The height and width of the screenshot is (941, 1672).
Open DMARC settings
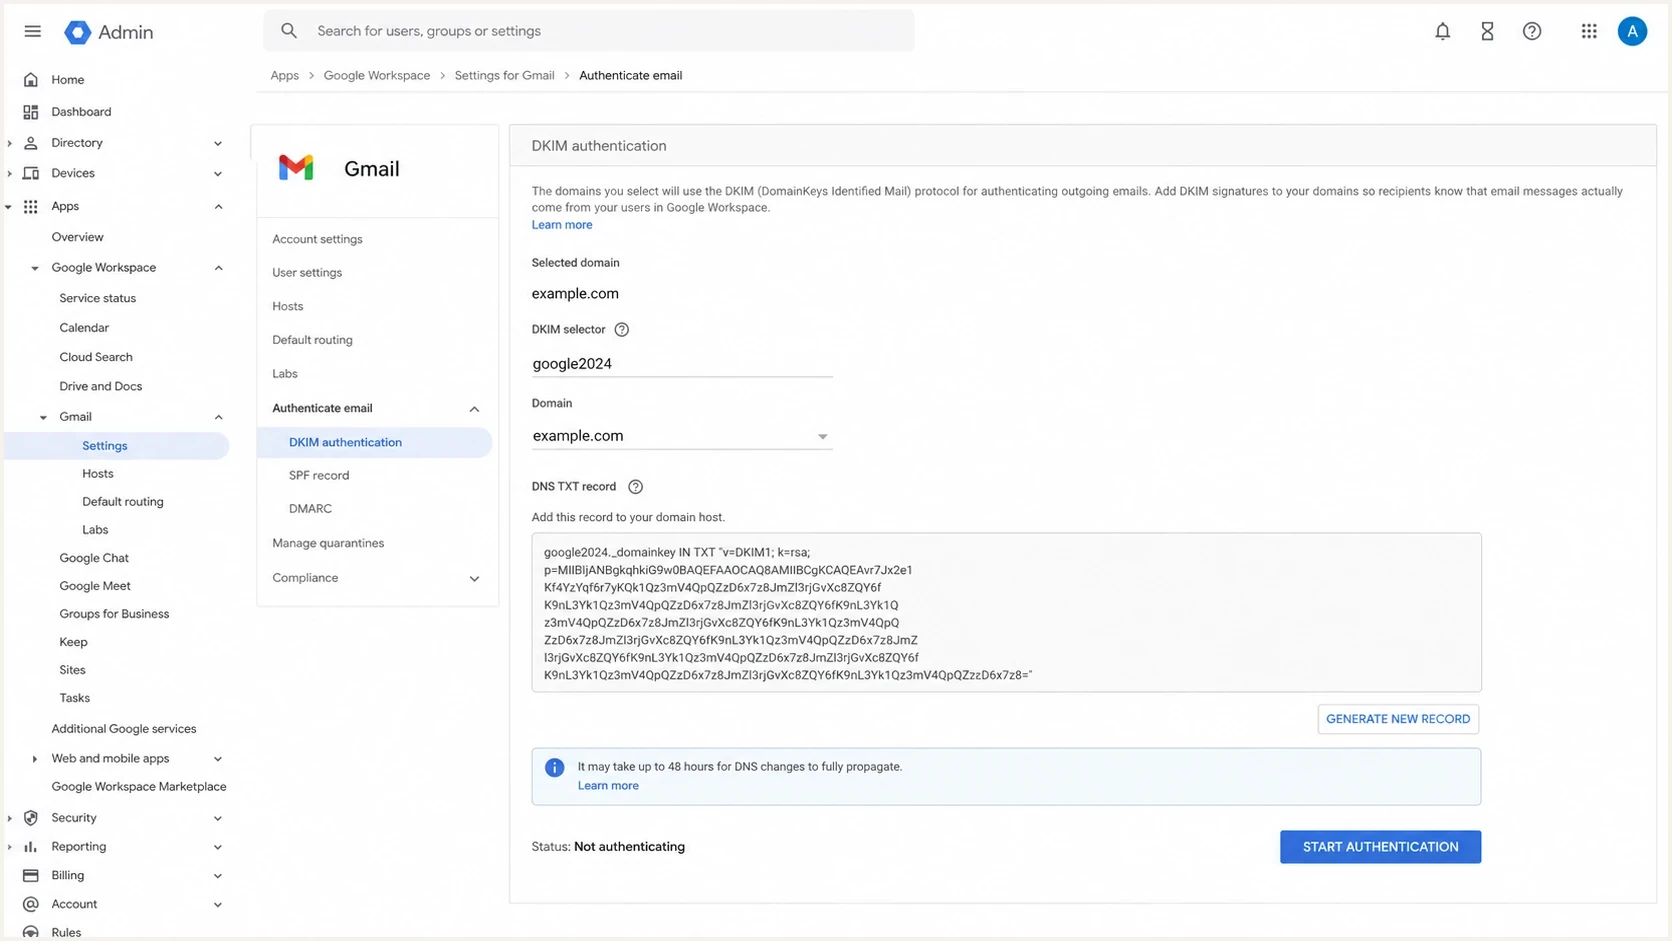[x=310, y=509]
